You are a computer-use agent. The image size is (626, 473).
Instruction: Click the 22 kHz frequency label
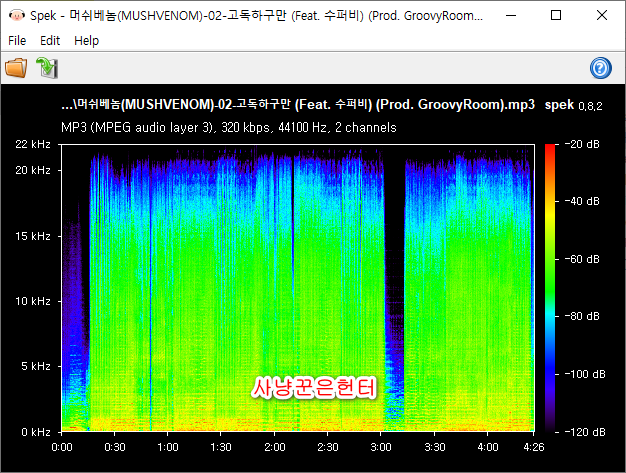33,144
